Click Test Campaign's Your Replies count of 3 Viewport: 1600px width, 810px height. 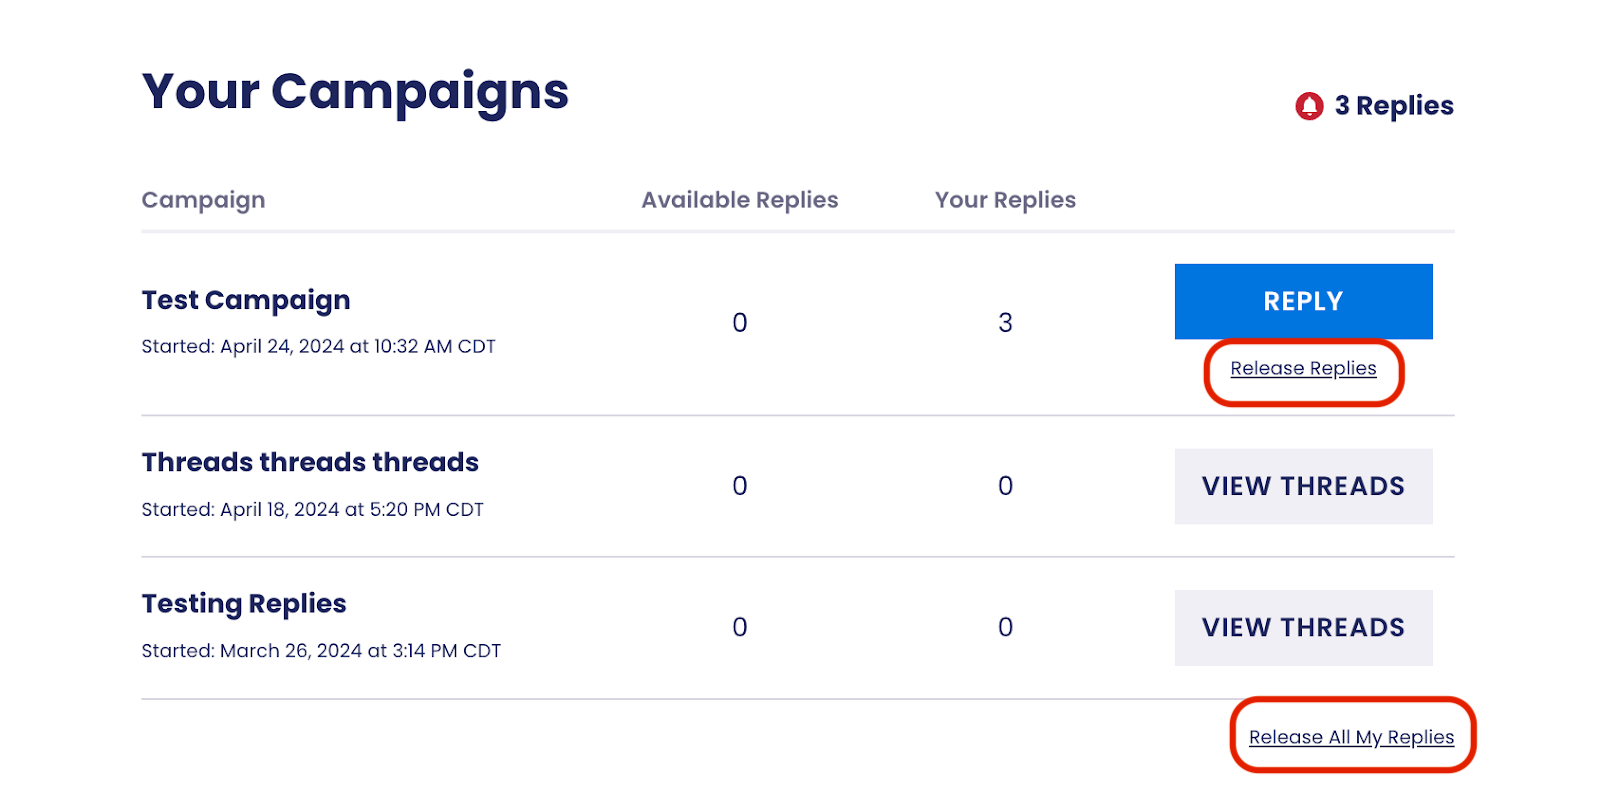tap(1005, 323)
